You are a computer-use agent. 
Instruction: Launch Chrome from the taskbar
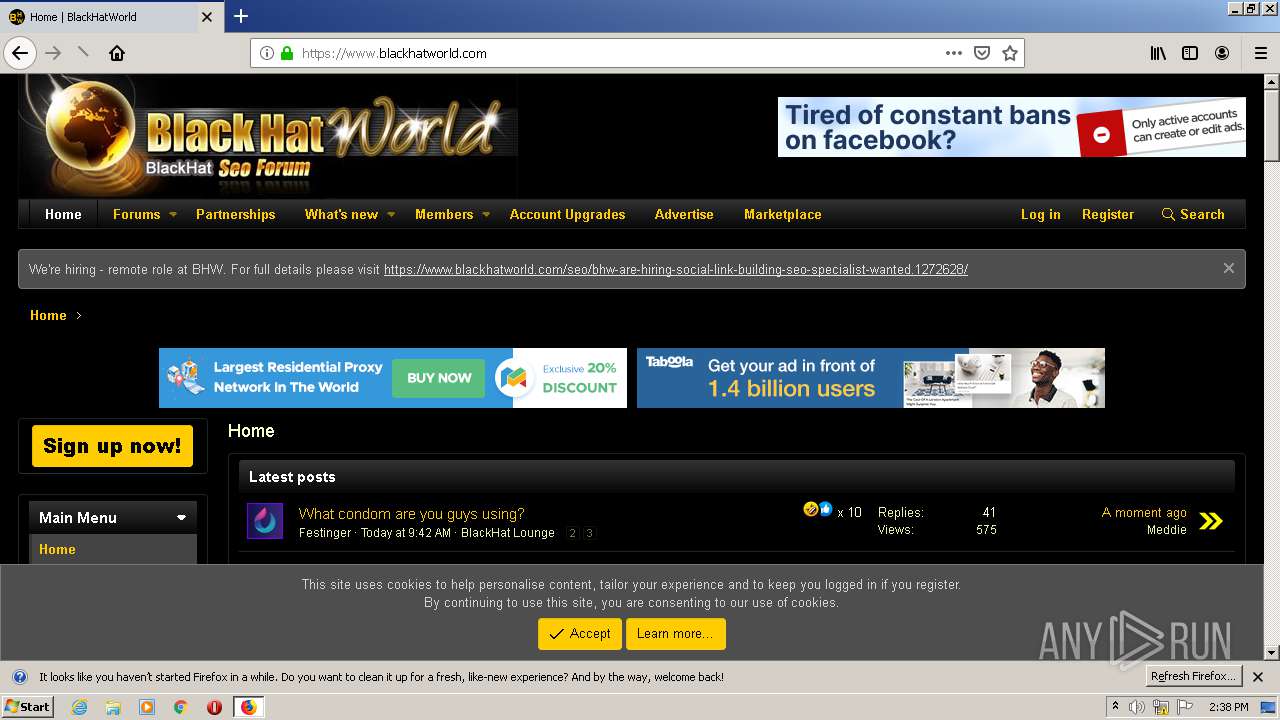click(181, 707)
